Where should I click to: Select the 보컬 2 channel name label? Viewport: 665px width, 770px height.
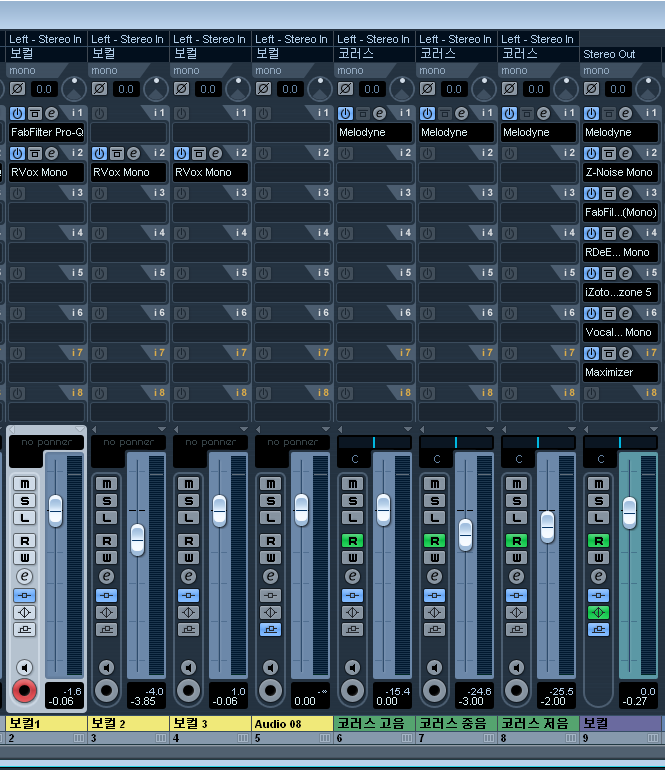[x=129, y=723]
